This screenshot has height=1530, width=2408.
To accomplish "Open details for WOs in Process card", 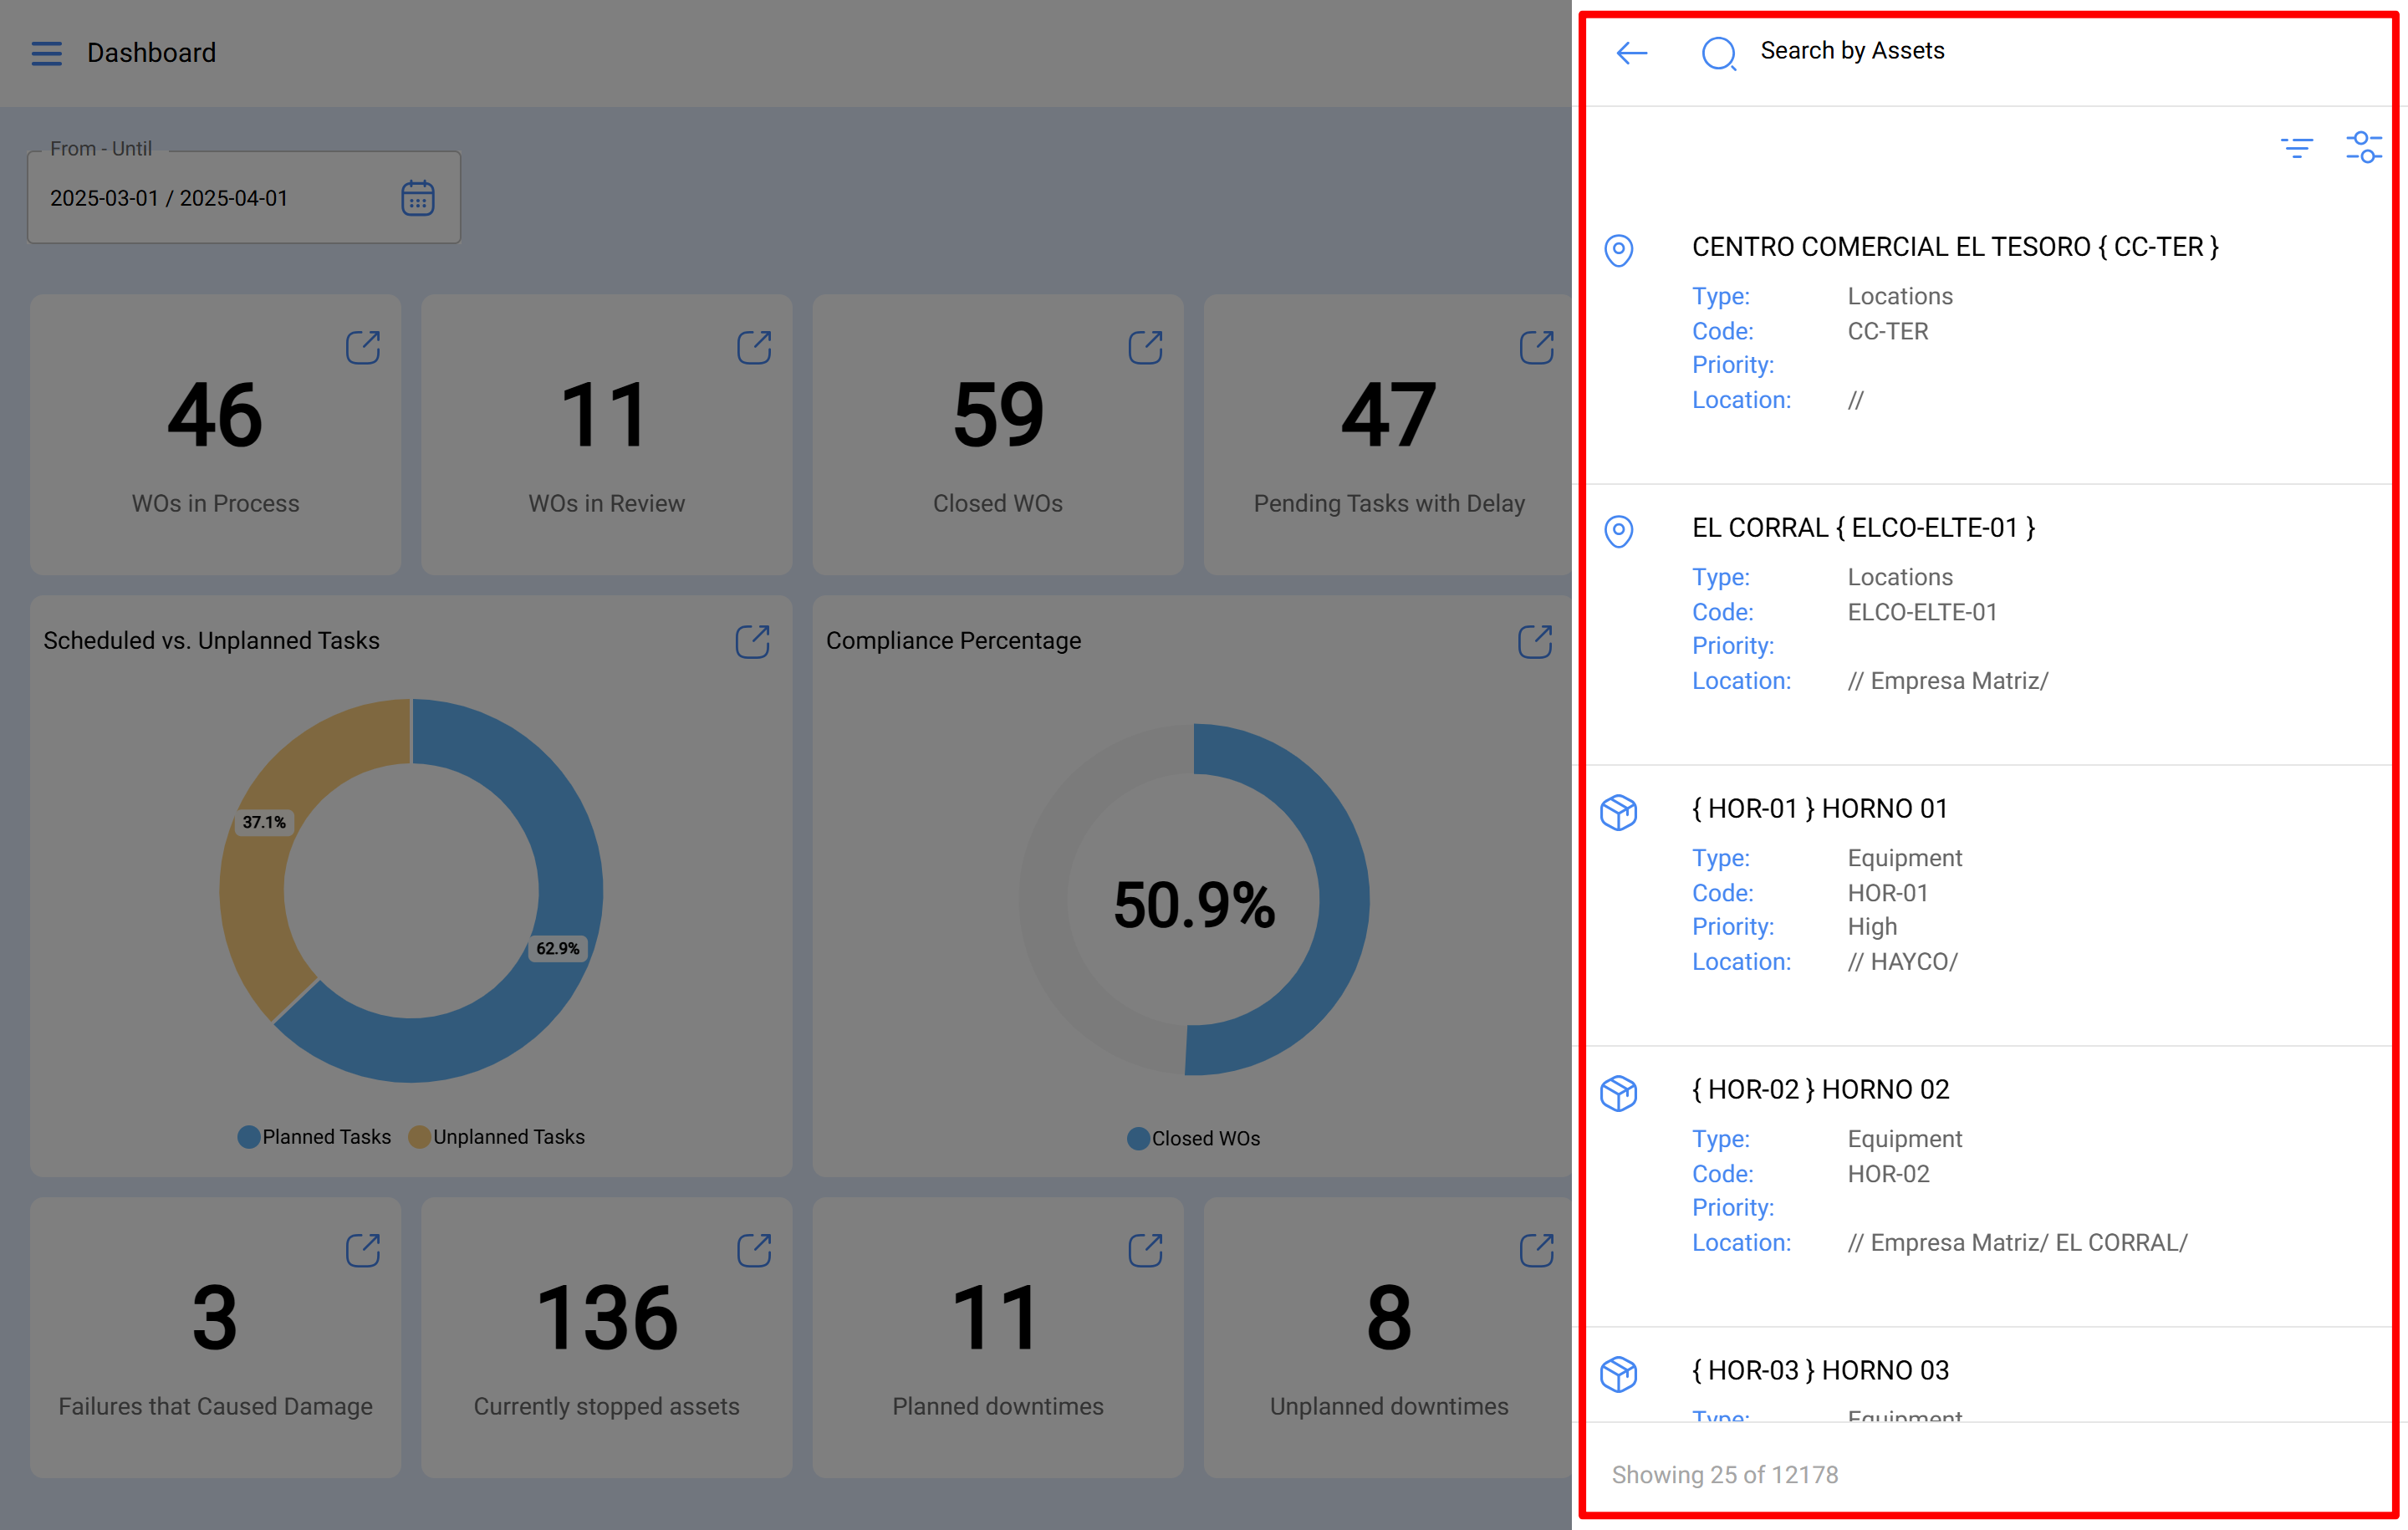I will [x=363, y=348].
